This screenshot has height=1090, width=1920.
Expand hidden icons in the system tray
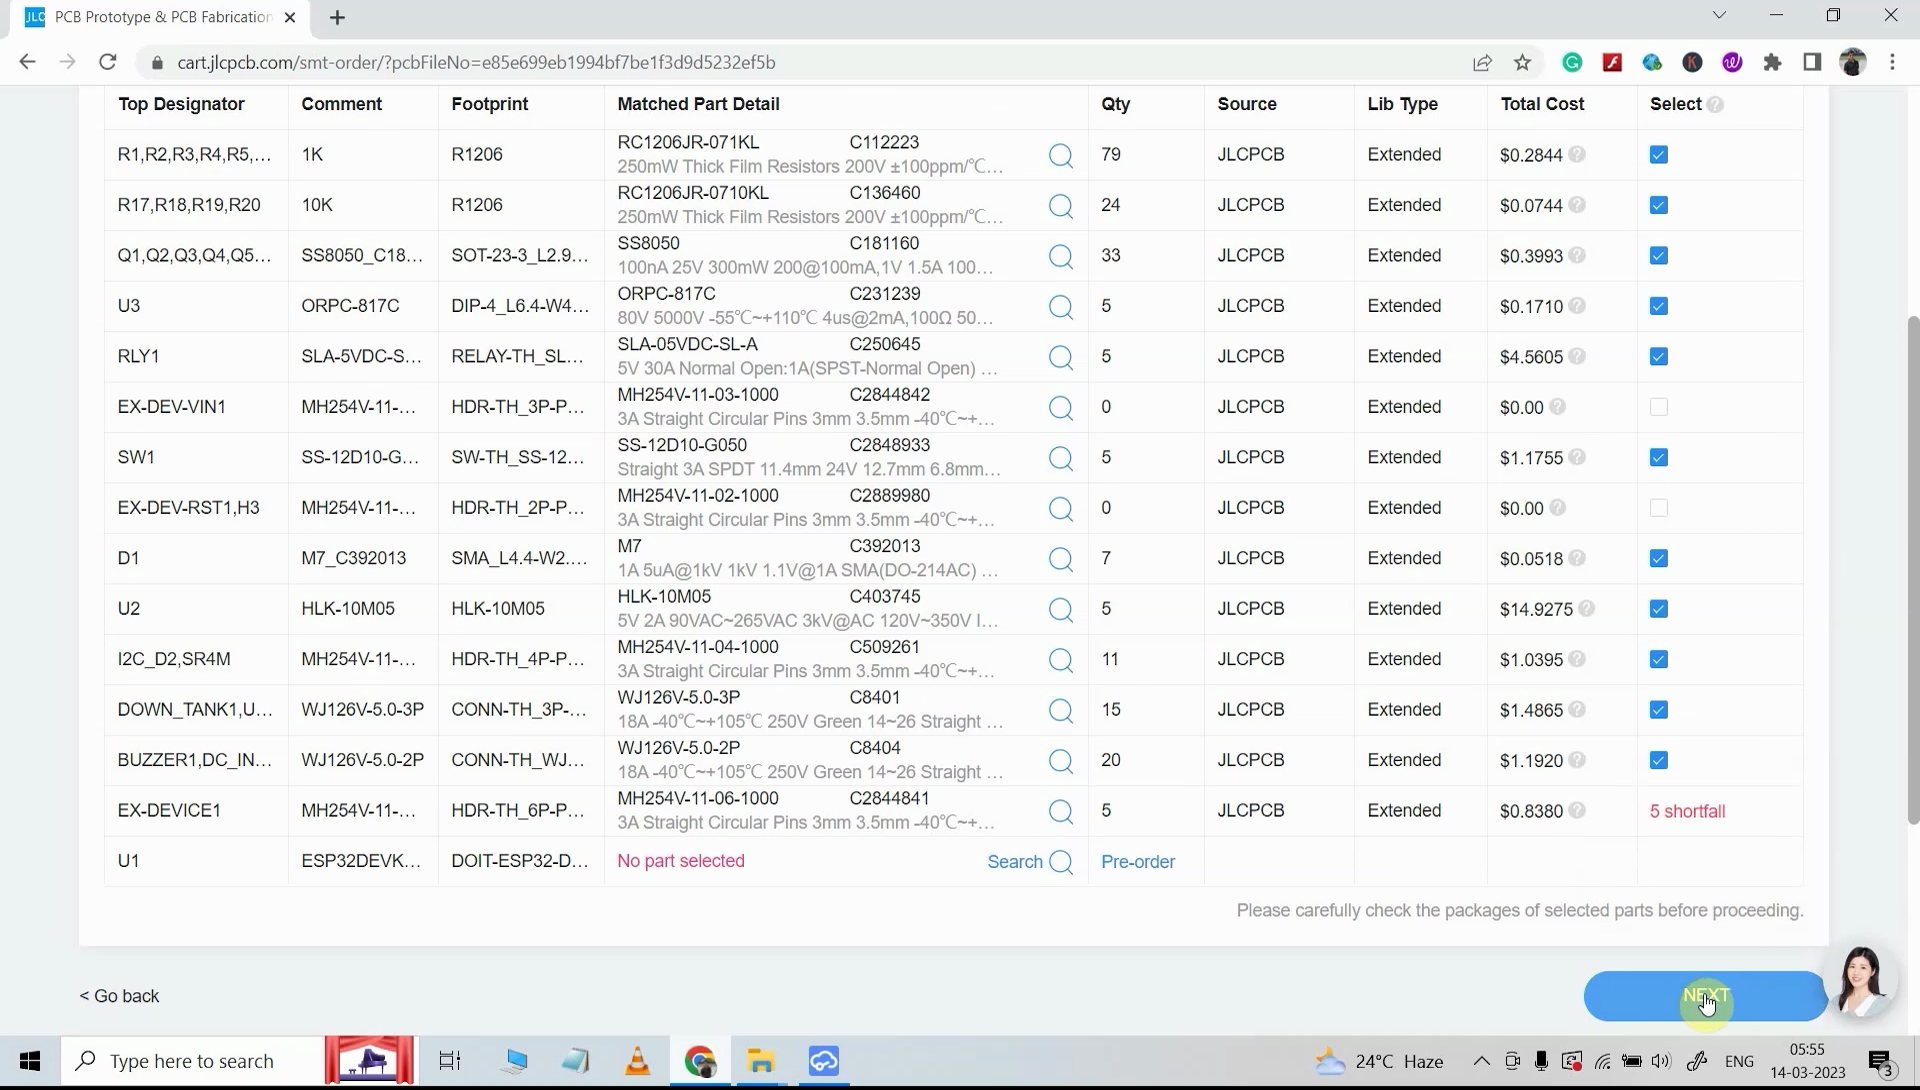[x=1482, y=1061]
